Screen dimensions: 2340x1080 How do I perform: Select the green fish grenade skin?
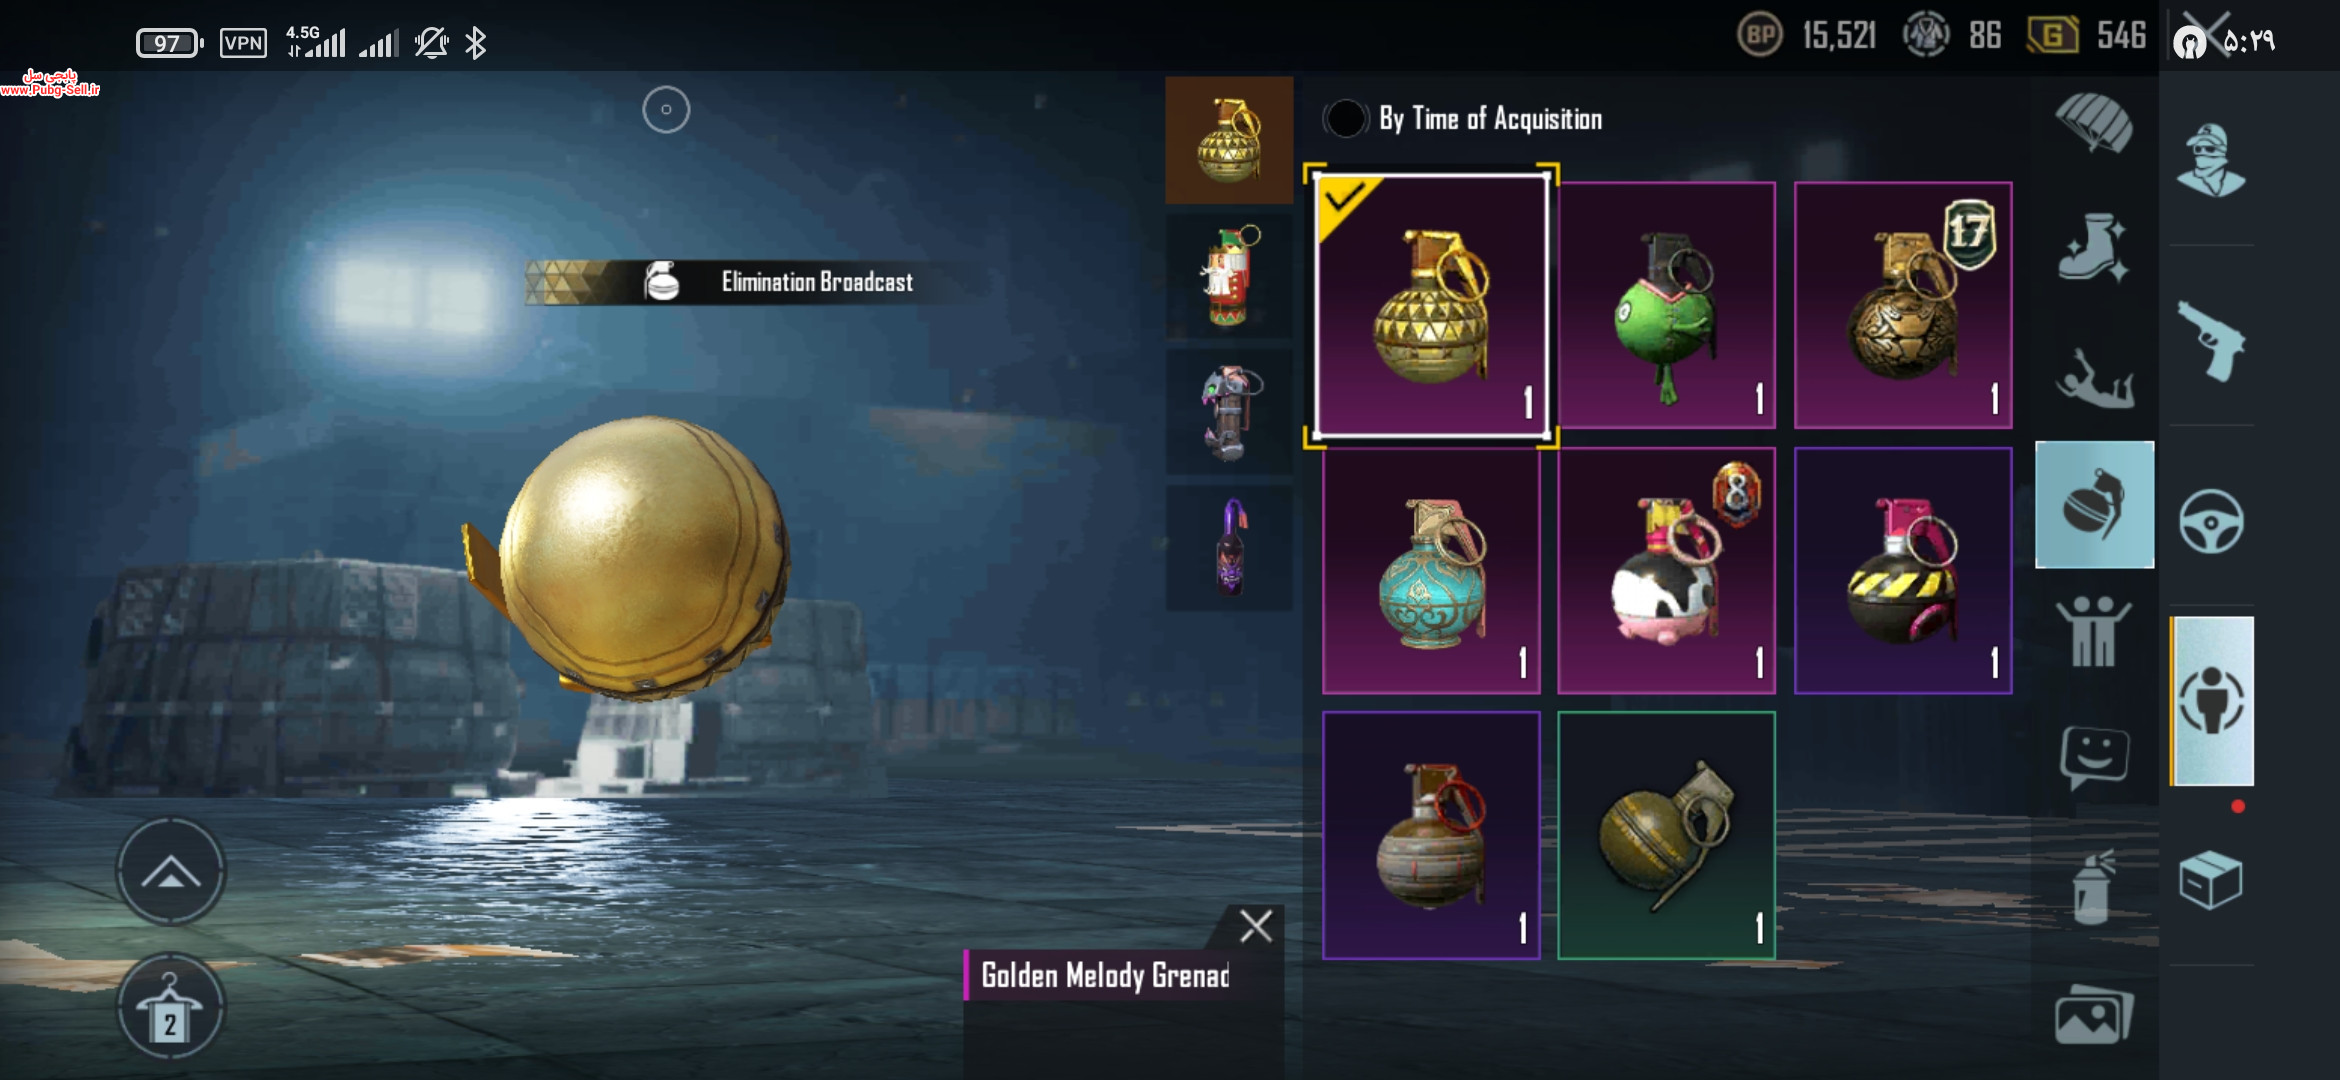(x=1667, y=306)
